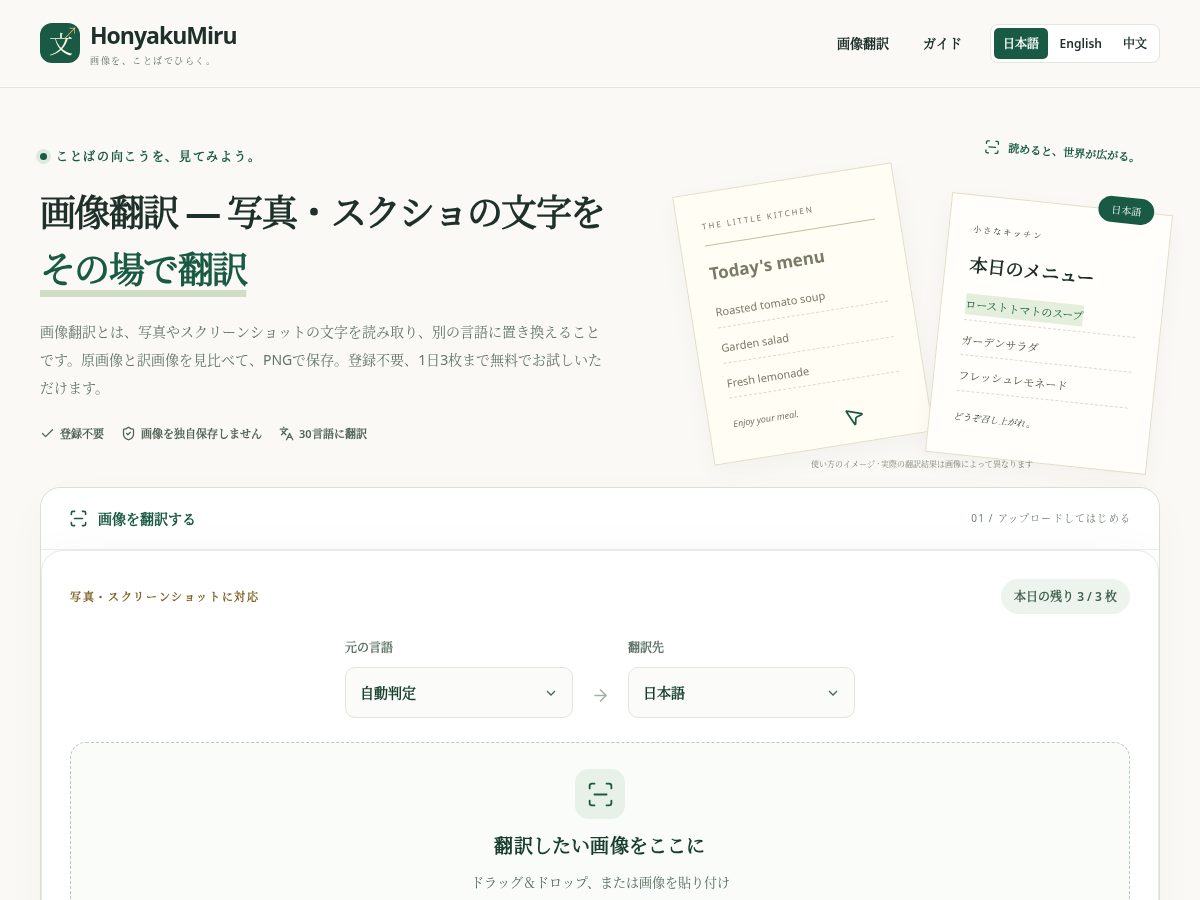1200x900 pixels.
Task: Click 翻訳したい画像をここに upload heading
Action: (x=600, y=846)
